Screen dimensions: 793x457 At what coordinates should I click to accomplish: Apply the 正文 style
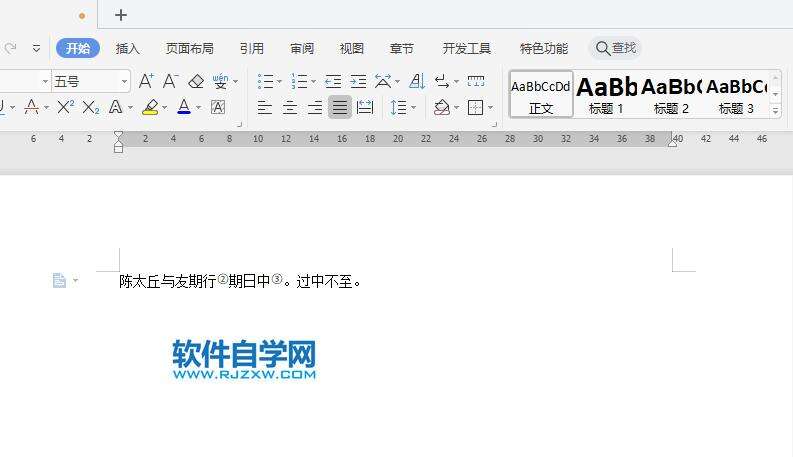[x=541, y=95]
